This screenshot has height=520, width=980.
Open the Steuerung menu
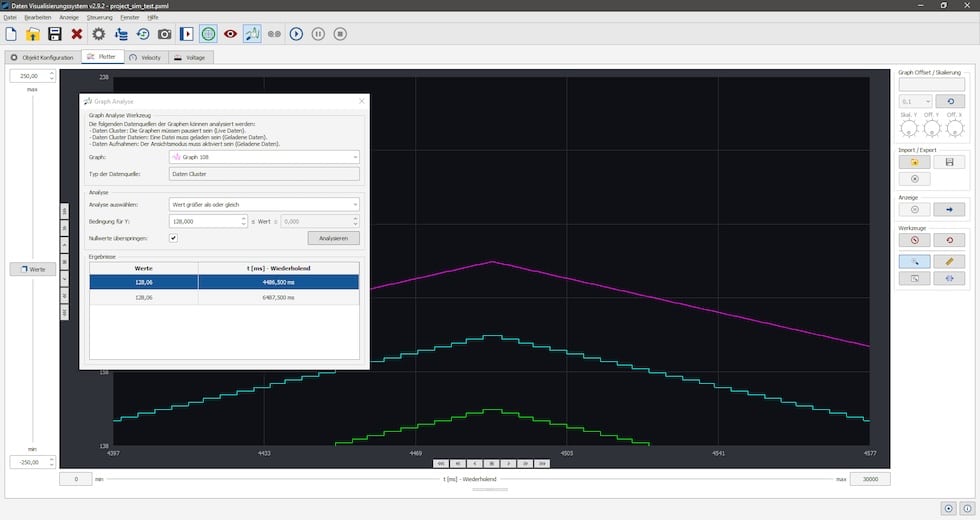coord(100,18)
